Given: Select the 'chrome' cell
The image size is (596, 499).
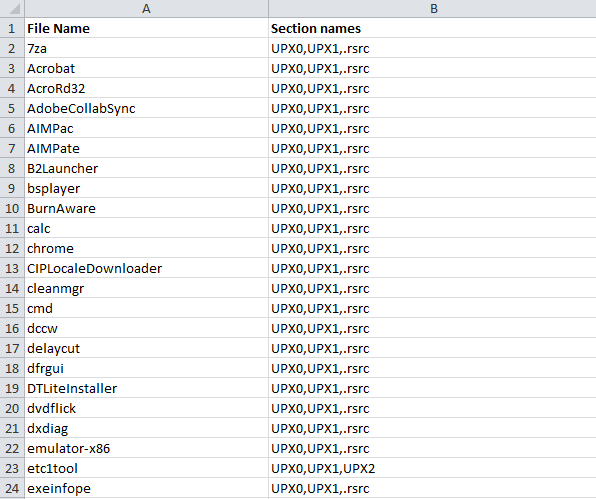Looking at the screenshot, I should coord(146,248).
